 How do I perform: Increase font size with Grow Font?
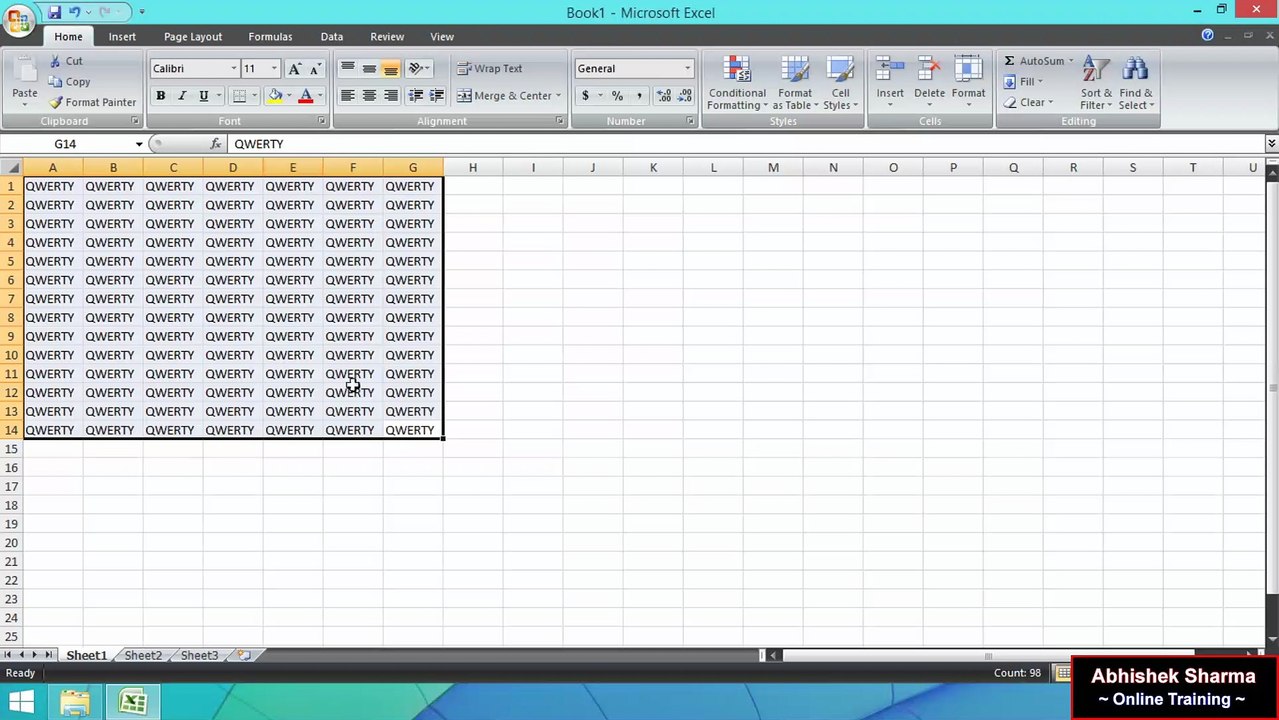pos(294,69)
